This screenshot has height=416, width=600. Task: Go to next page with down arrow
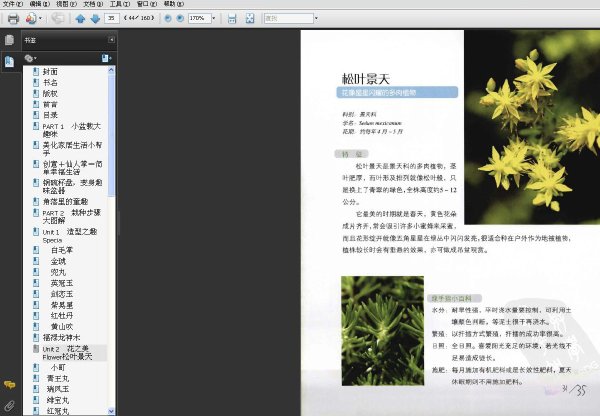tap(95, 18)
